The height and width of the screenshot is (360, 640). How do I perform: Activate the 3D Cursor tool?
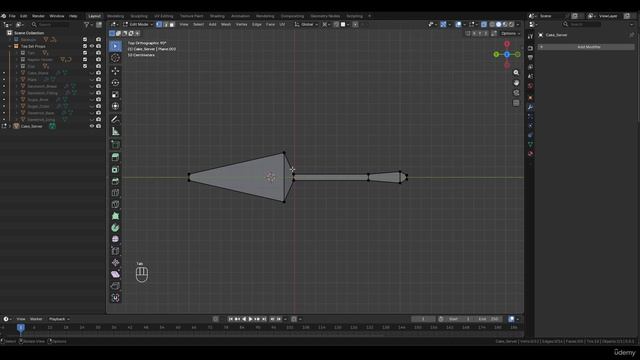(x=115, y=58)
